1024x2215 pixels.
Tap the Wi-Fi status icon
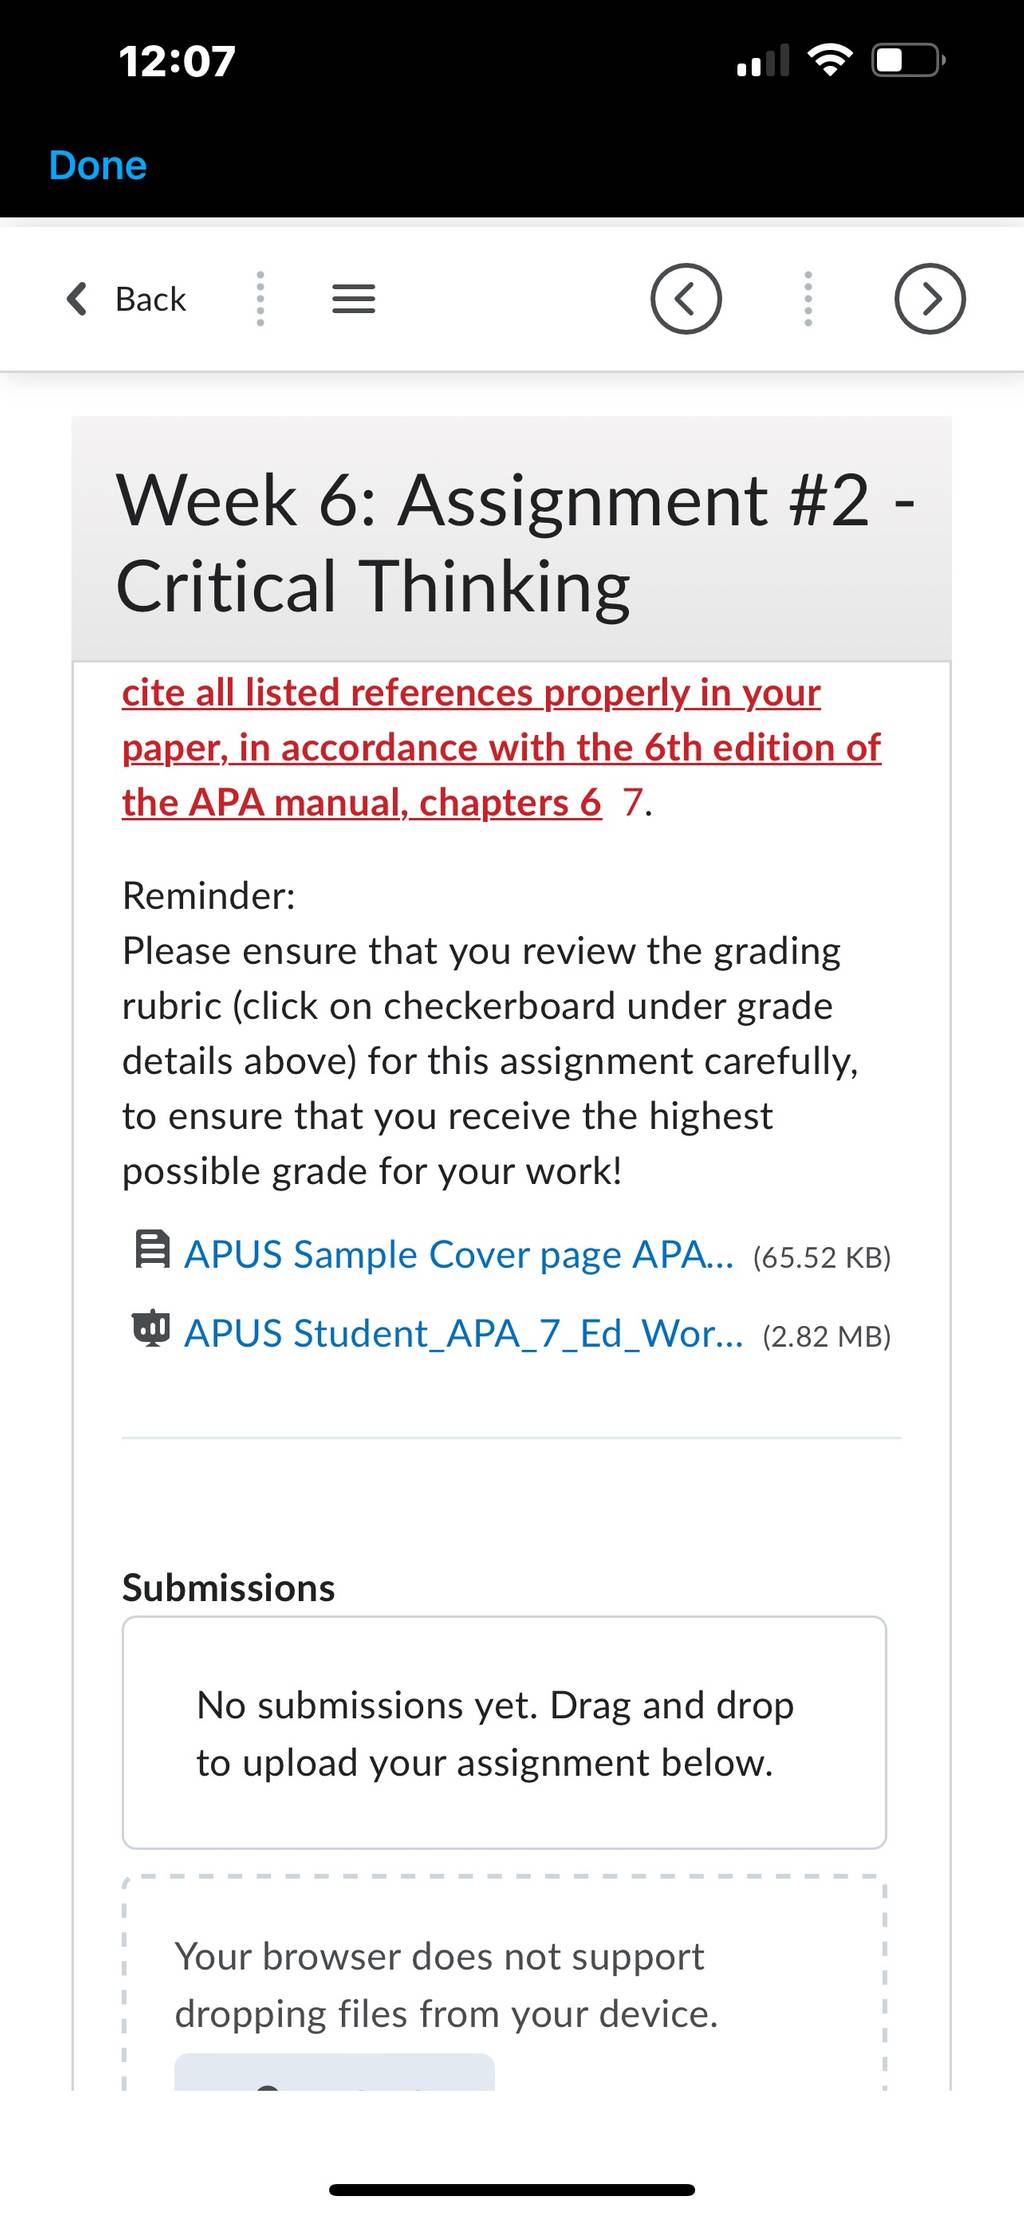point(830,61)
